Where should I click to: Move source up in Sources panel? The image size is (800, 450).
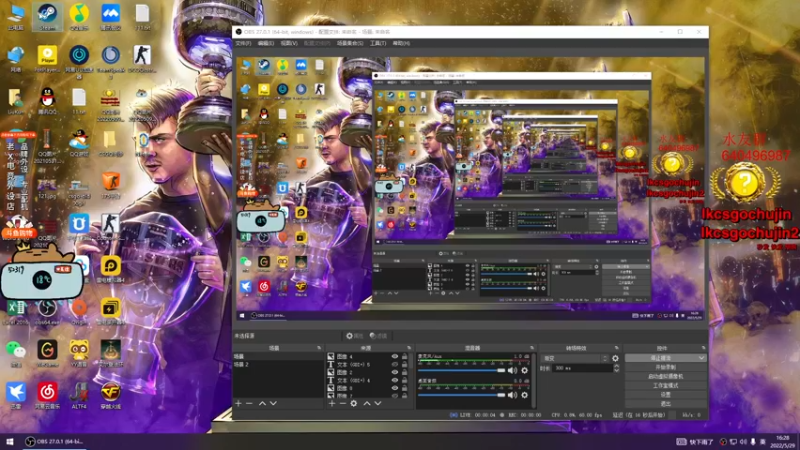[366, 403]
